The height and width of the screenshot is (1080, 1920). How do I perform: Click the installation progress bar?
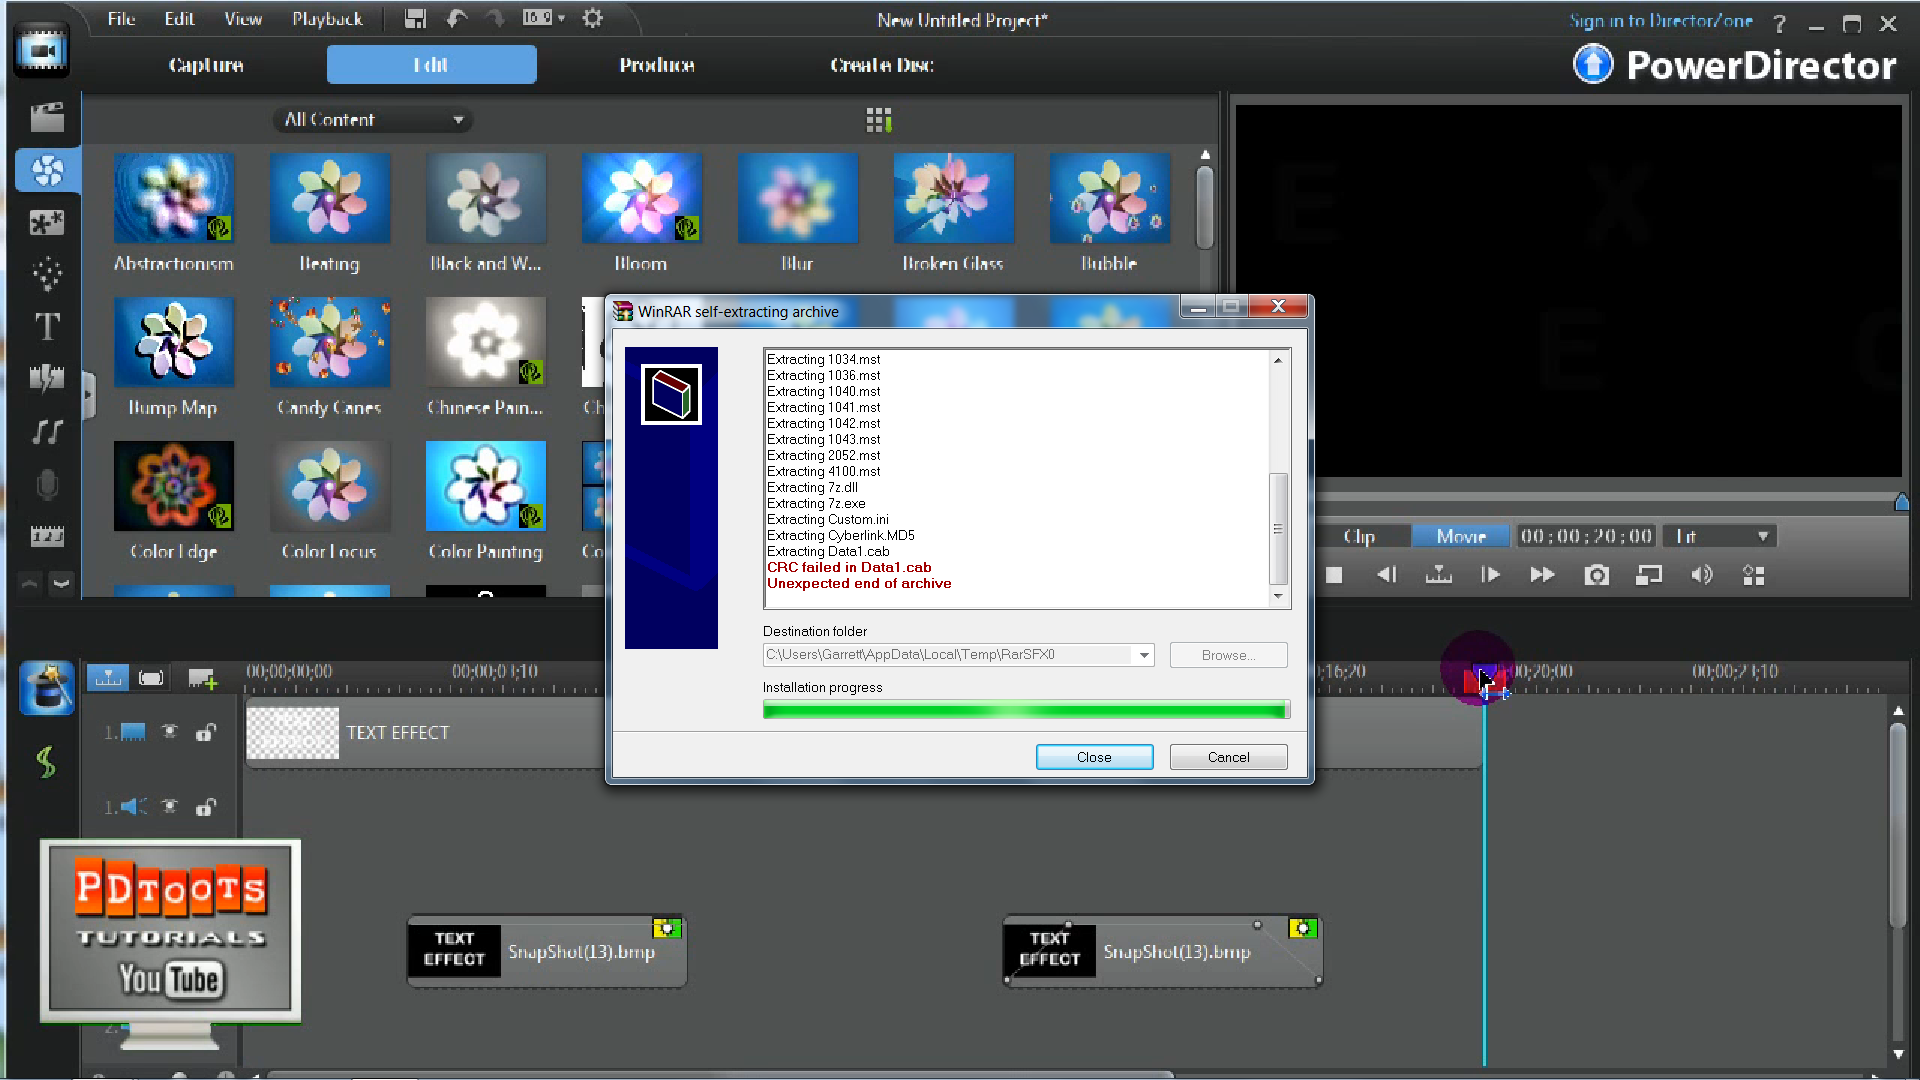coord(1026,710)
